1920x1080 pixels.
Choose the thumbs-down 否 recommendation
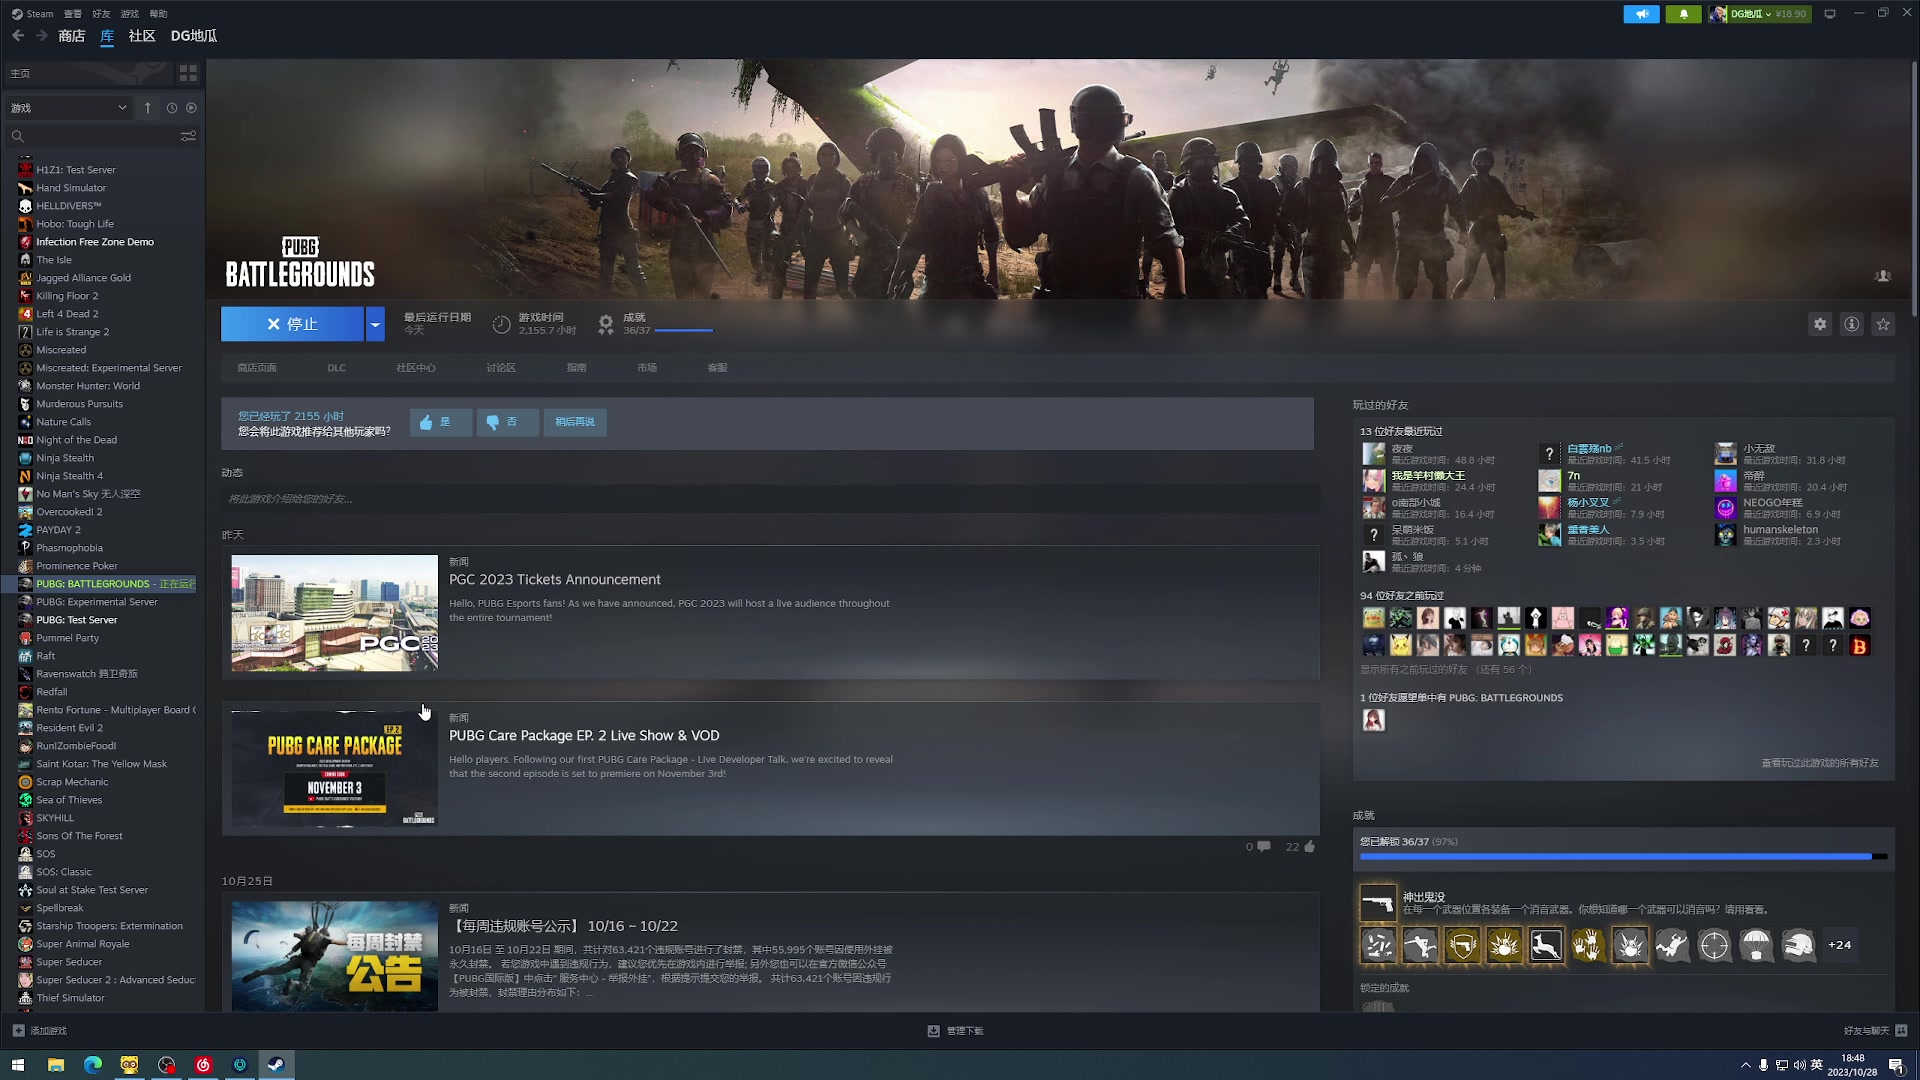point(507,422)
